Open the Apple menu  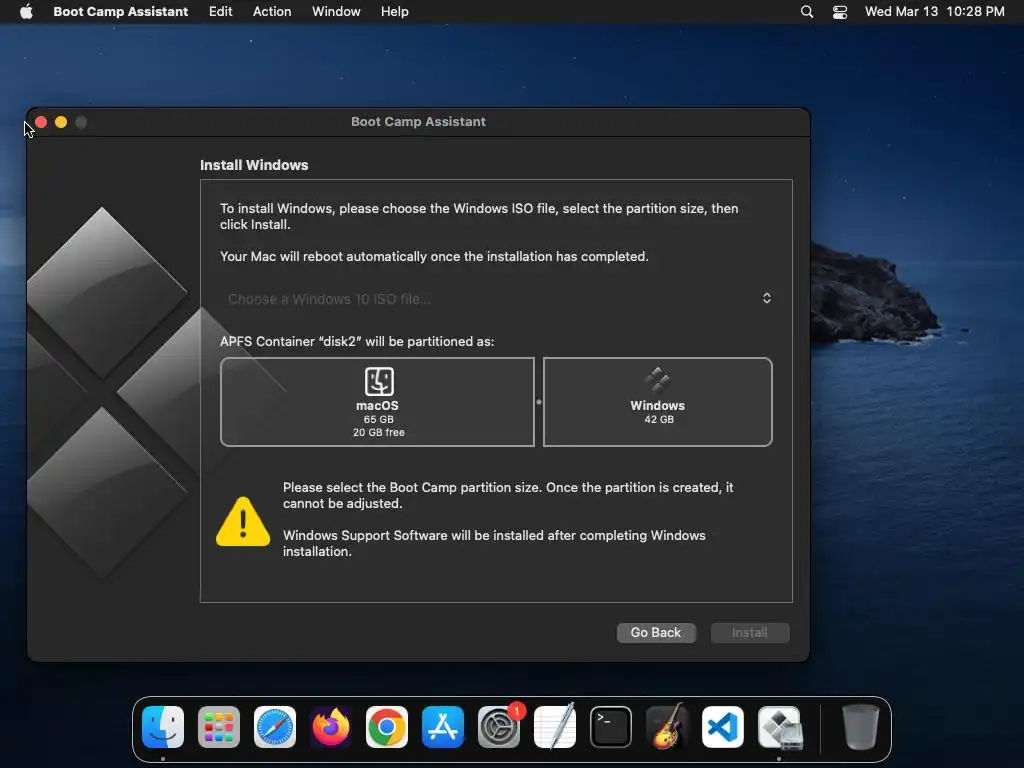pos(26,11)
